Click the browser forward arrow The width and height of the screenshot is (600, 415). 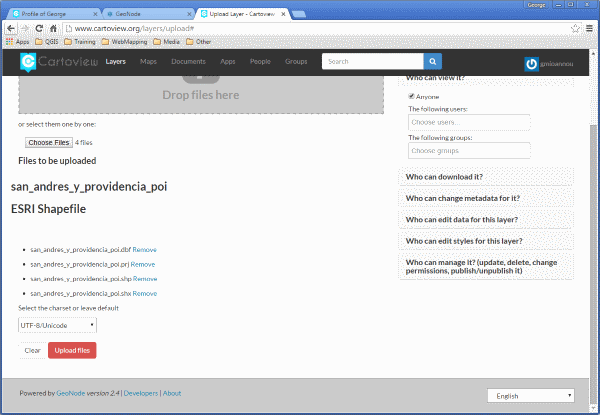25,29
